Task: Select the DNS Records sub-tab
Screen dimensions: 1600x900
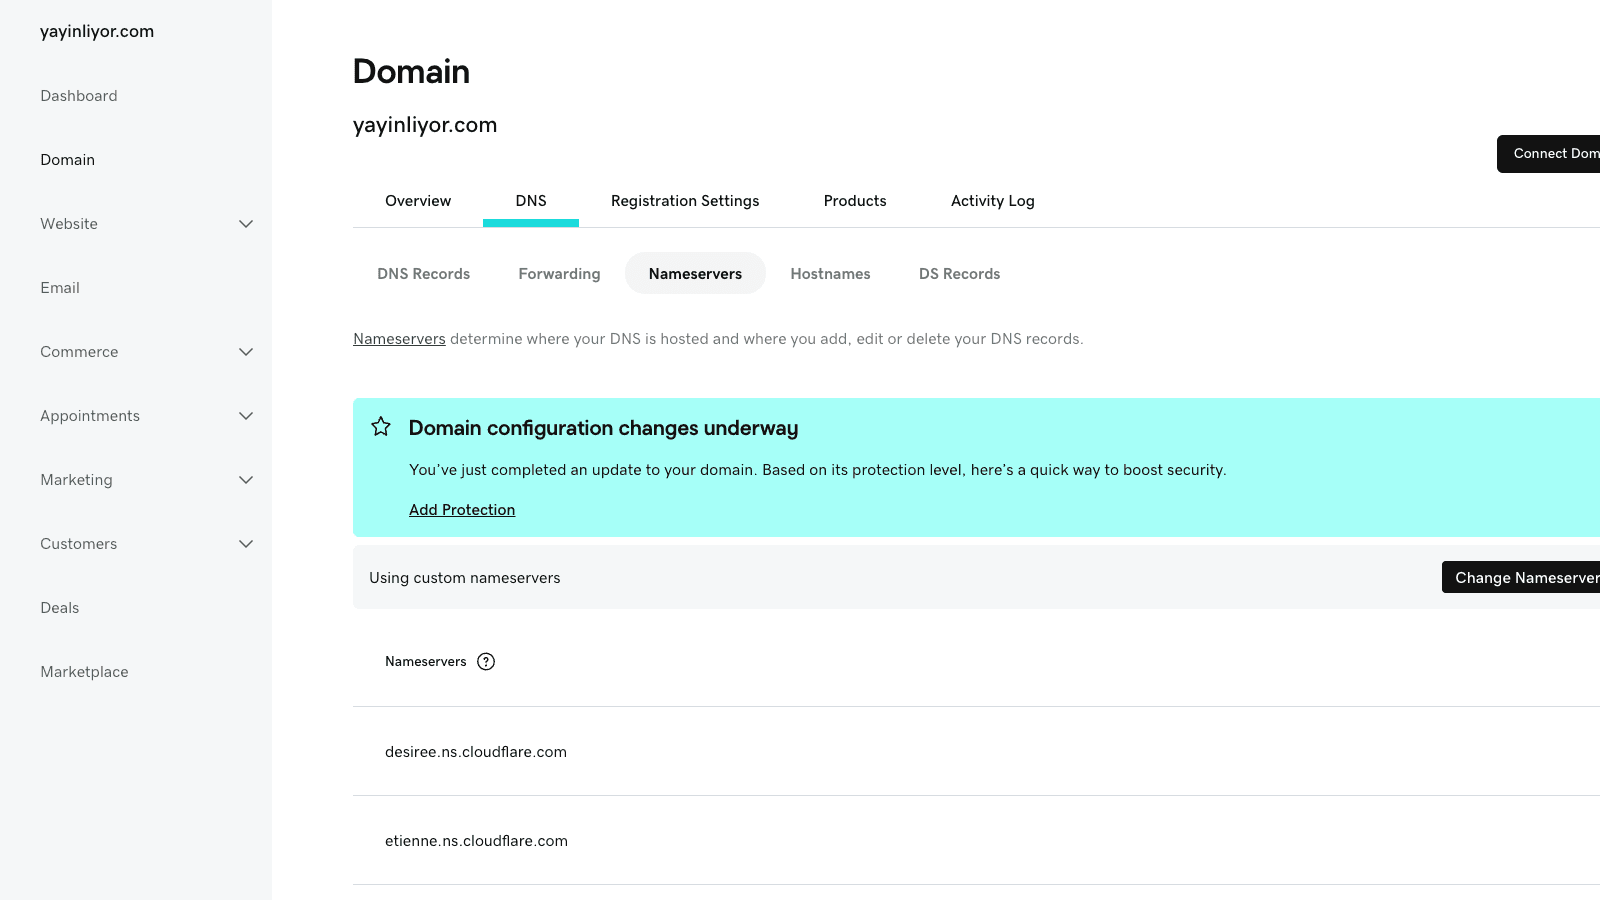Action: (423, 274)
